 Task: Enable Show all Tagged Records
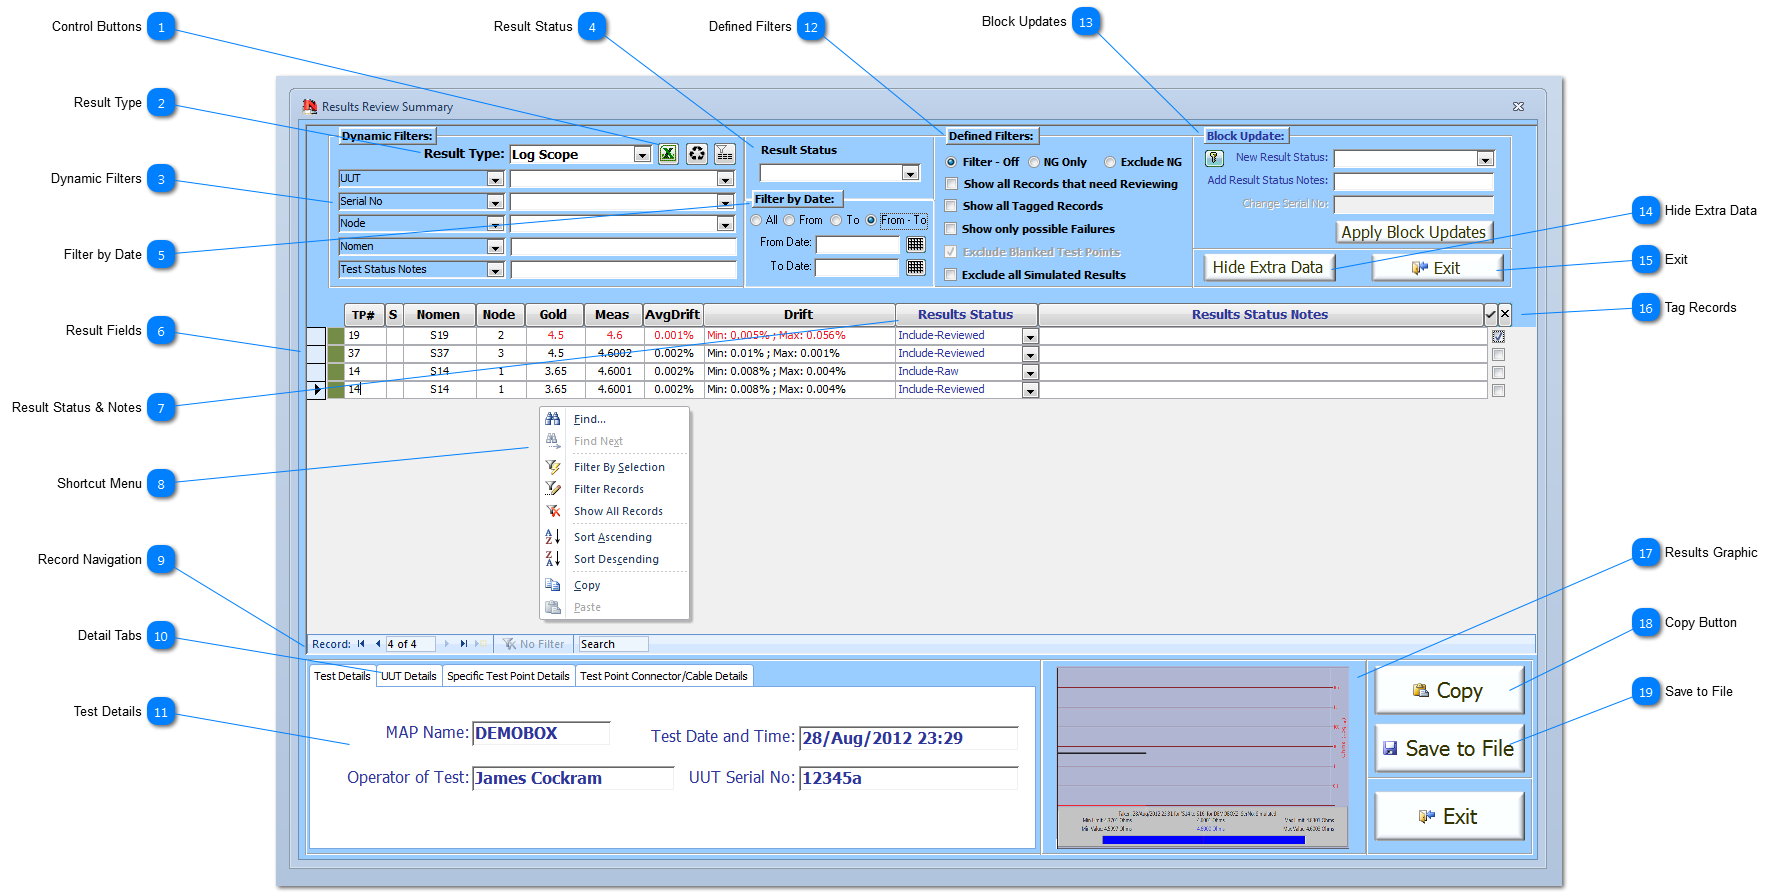(x=951, y=206)
